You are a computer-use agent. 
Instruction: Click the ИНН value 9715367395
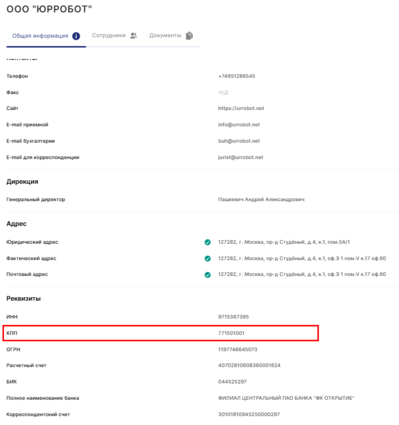pos(233,317)
